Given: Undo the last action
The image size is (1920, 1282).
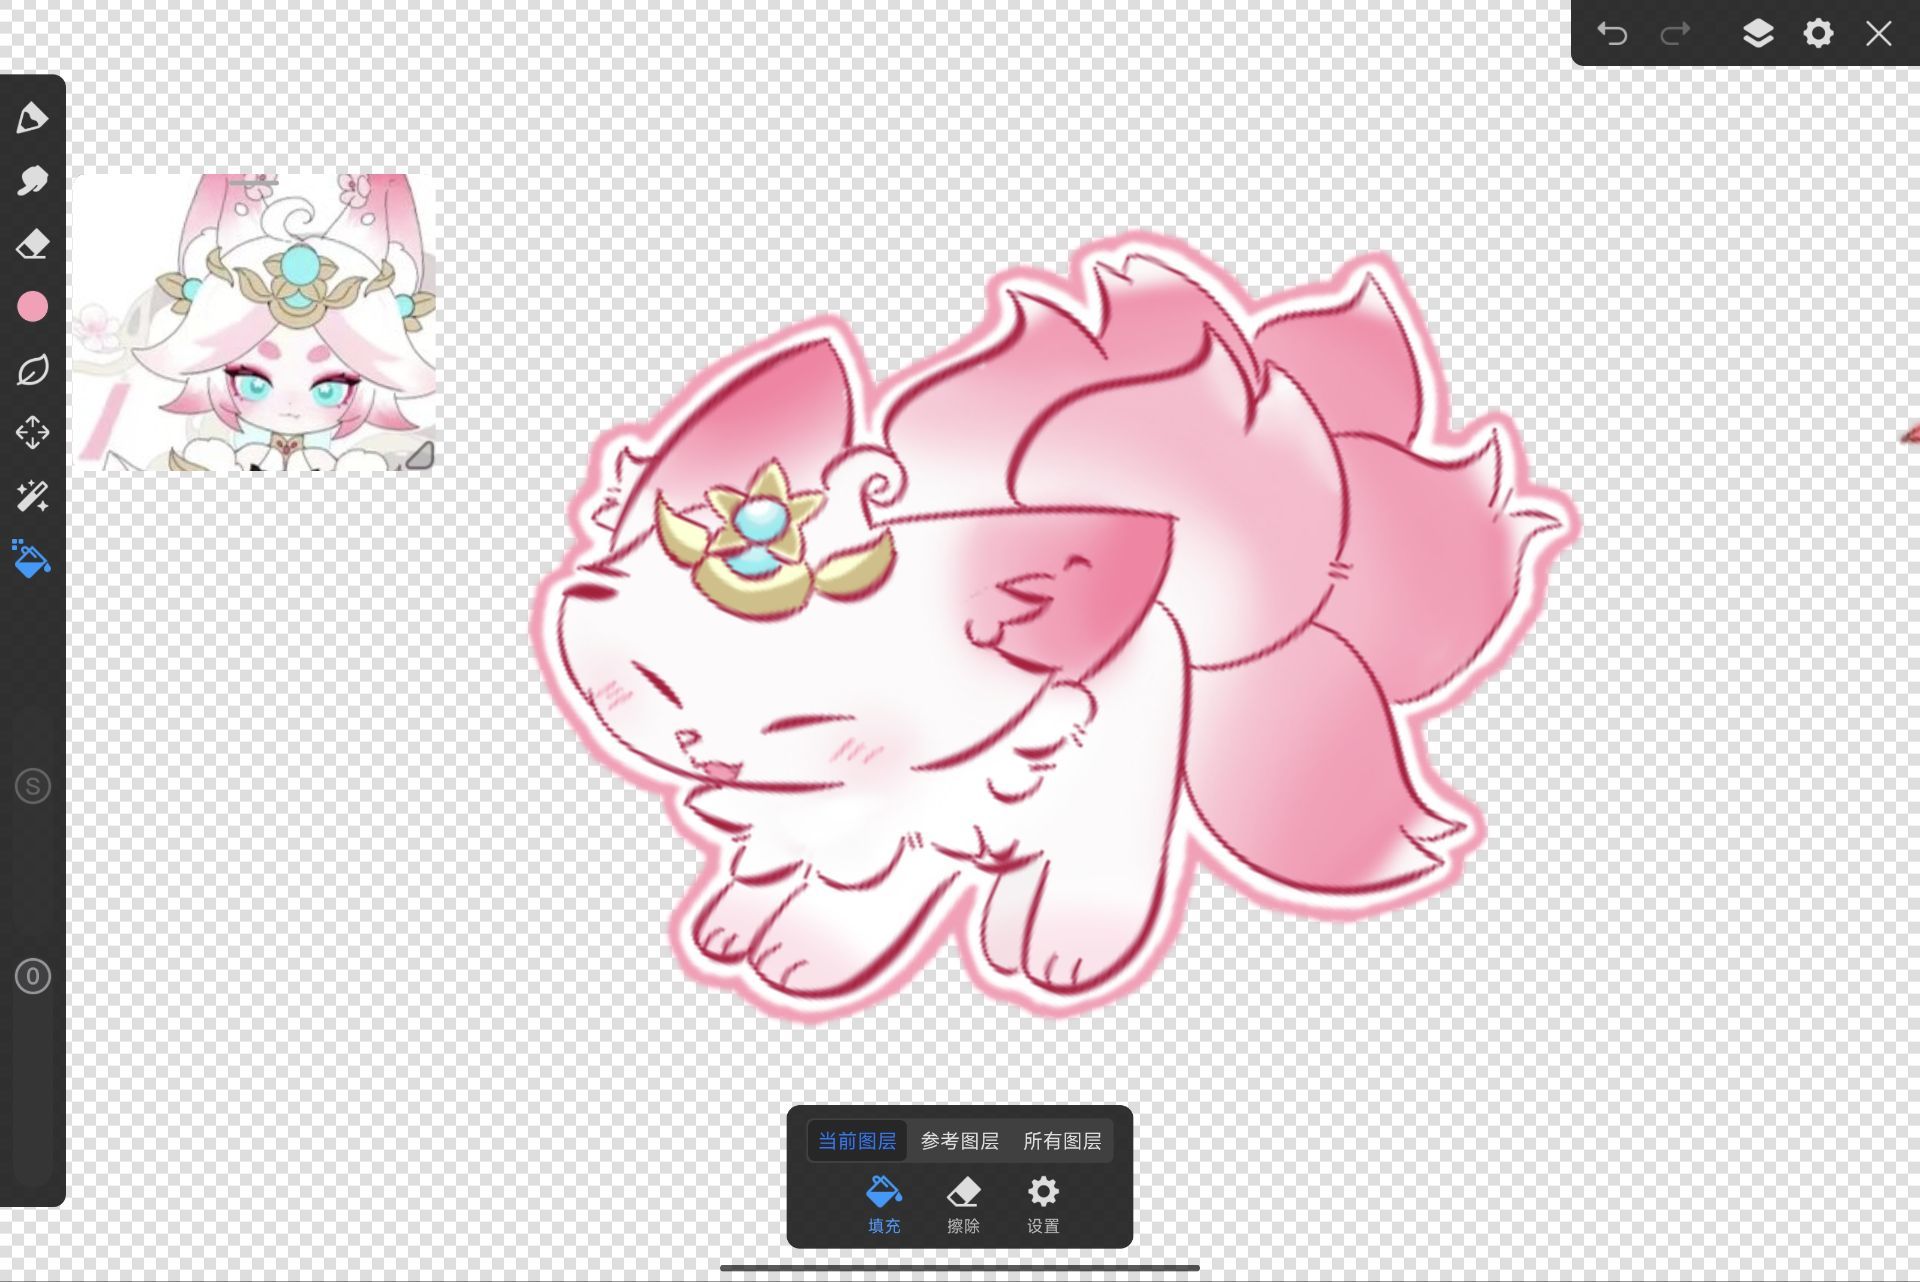Looking at the screenshot, I should (1612, 34).
